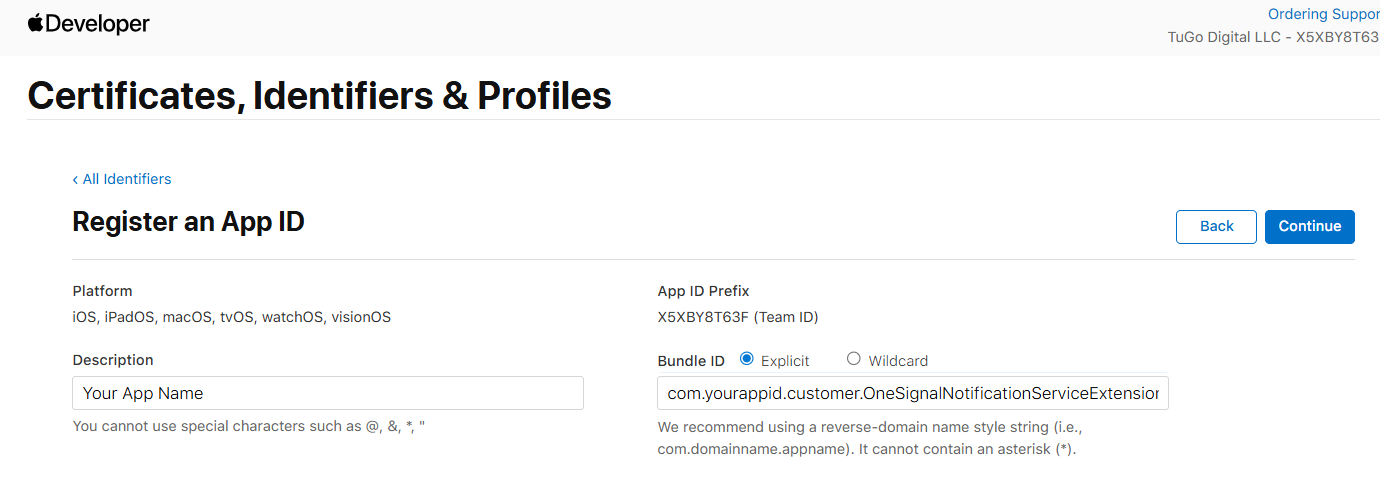Select the Explicit radio button
1380x501 pixels.
pos(747,359)
